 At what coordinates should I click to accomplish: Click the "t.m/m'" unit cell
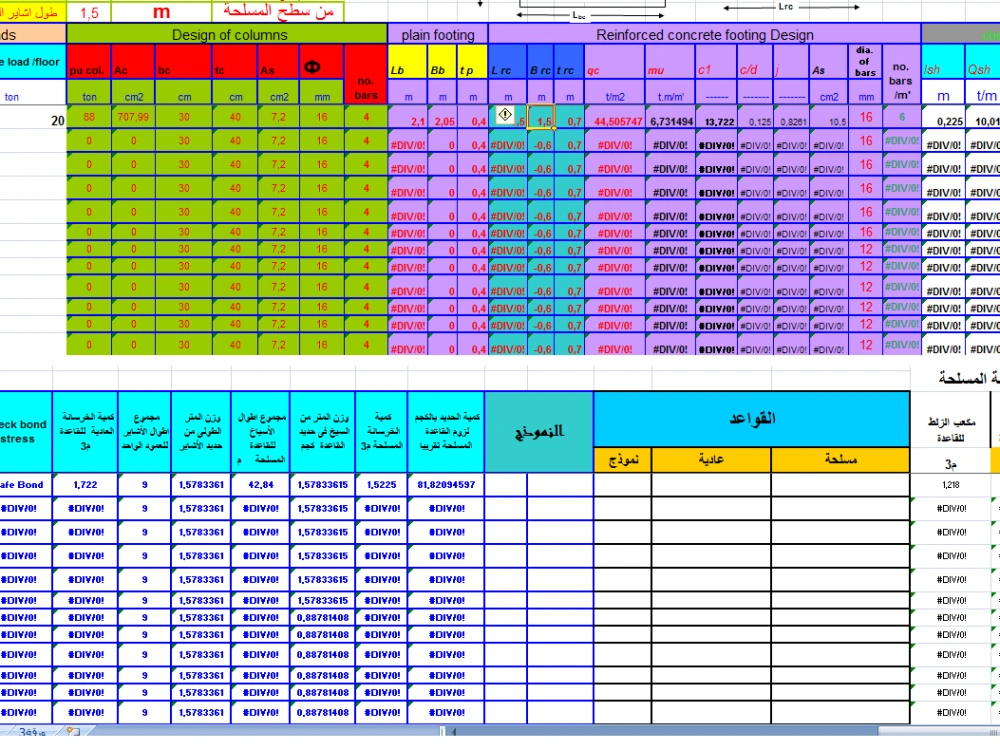tap(670, 92)
